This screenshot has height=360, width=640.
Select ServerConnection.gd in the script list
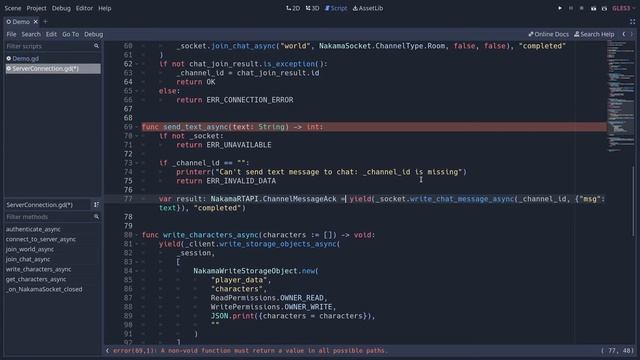53,69
